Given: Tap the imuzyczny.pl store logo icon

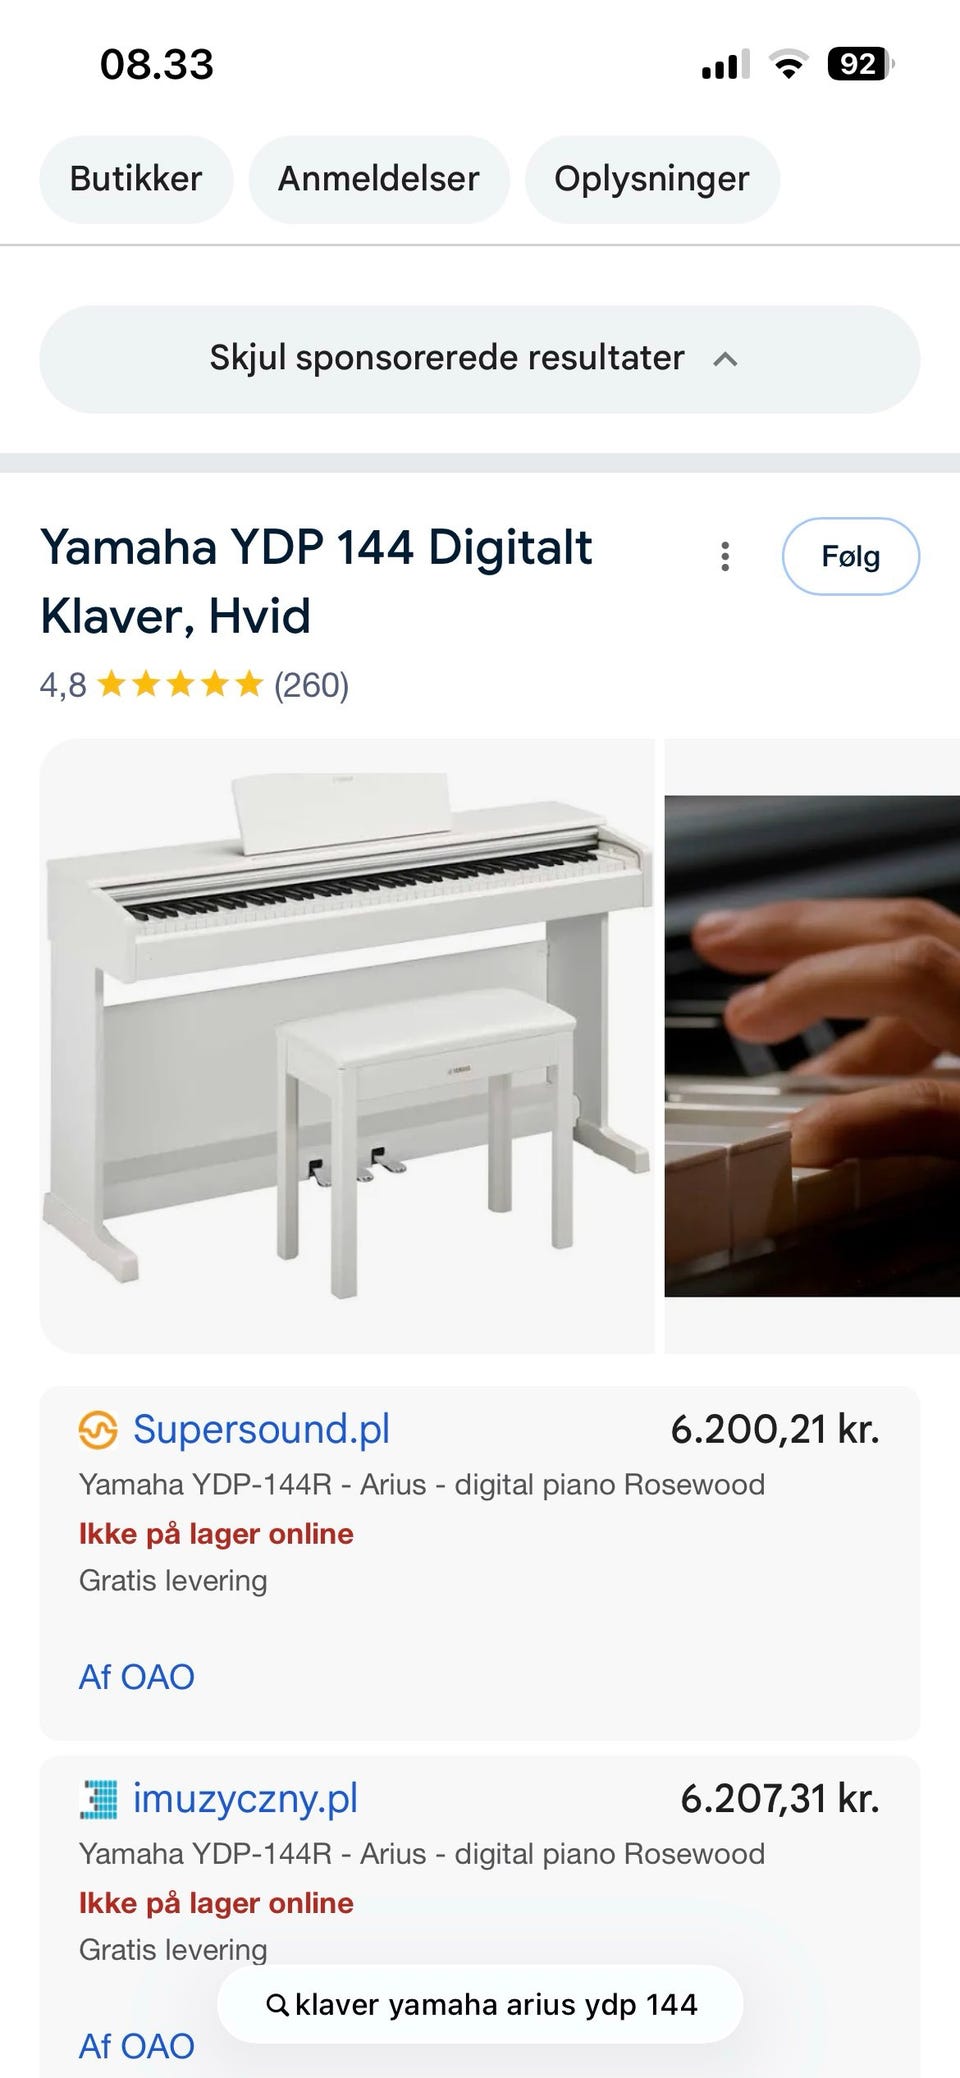Looking at the screenshot, I should pyautogui.click(x=98, y=1799).
